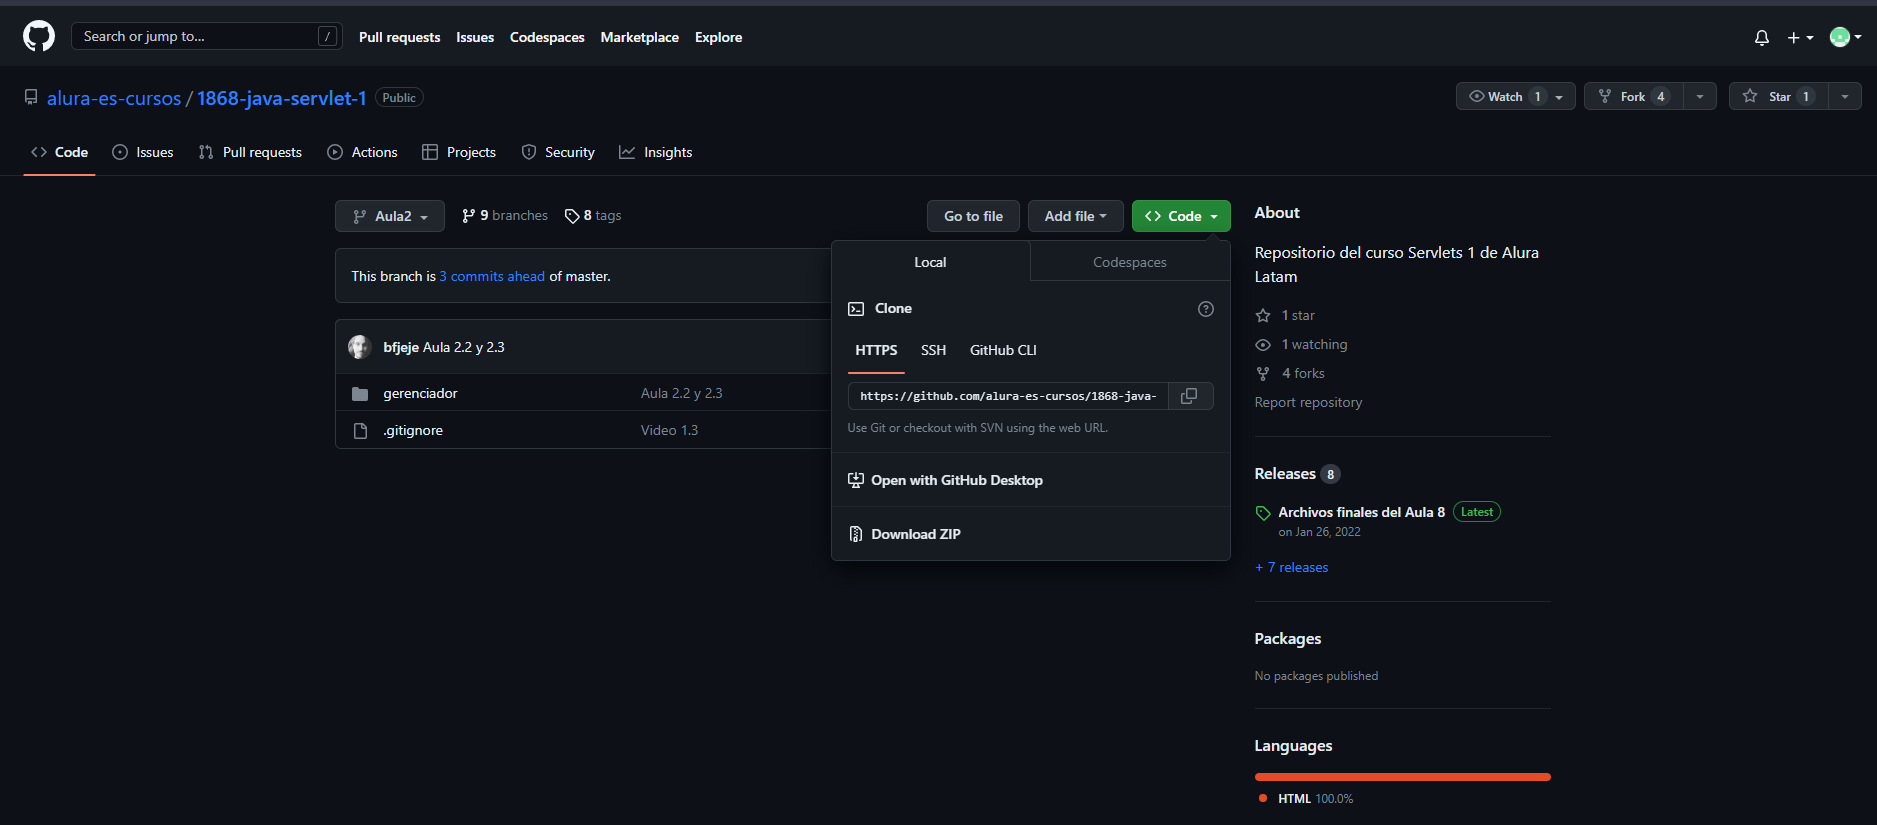Click the clone URL text field
Viewport: 1877px width, 825px height.
tap(1008, 396)
